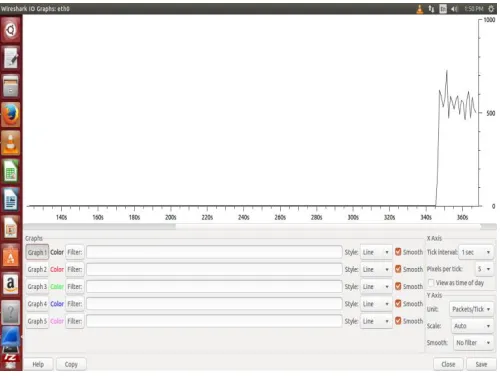Pick the pink Color for Graph 5
This screenshot has width=500, height=380.
[57, 321]
